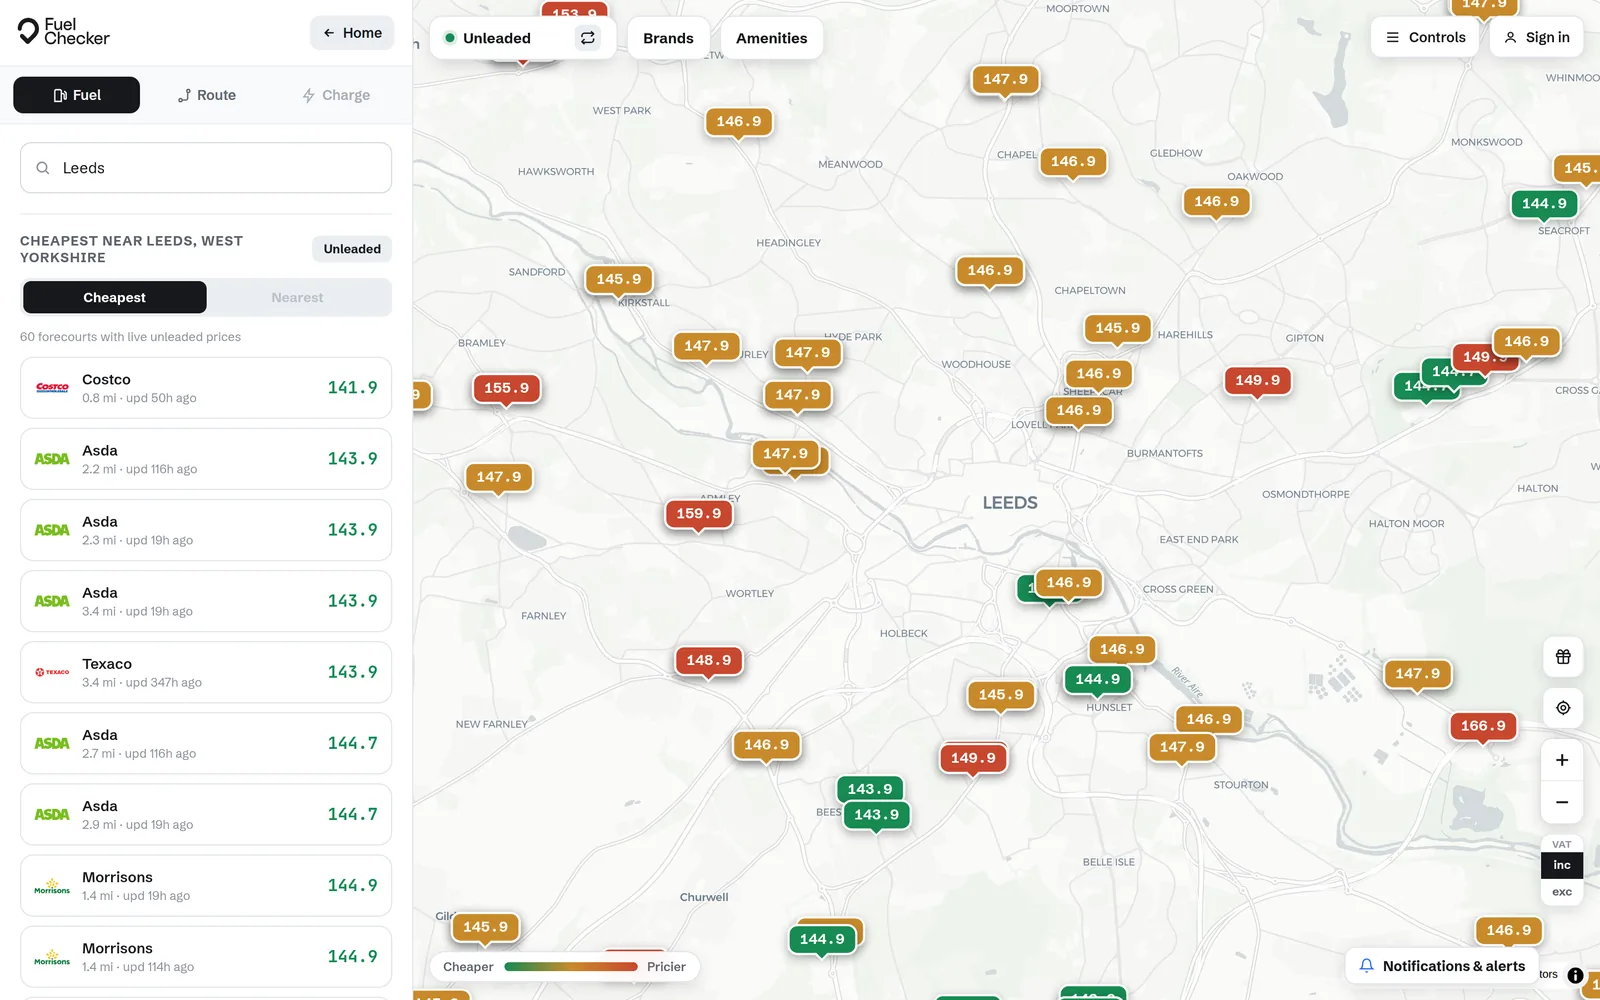Click the 146.9 marker near West Park
The width and height of the screenshot is (1600, 1000).
739,122
